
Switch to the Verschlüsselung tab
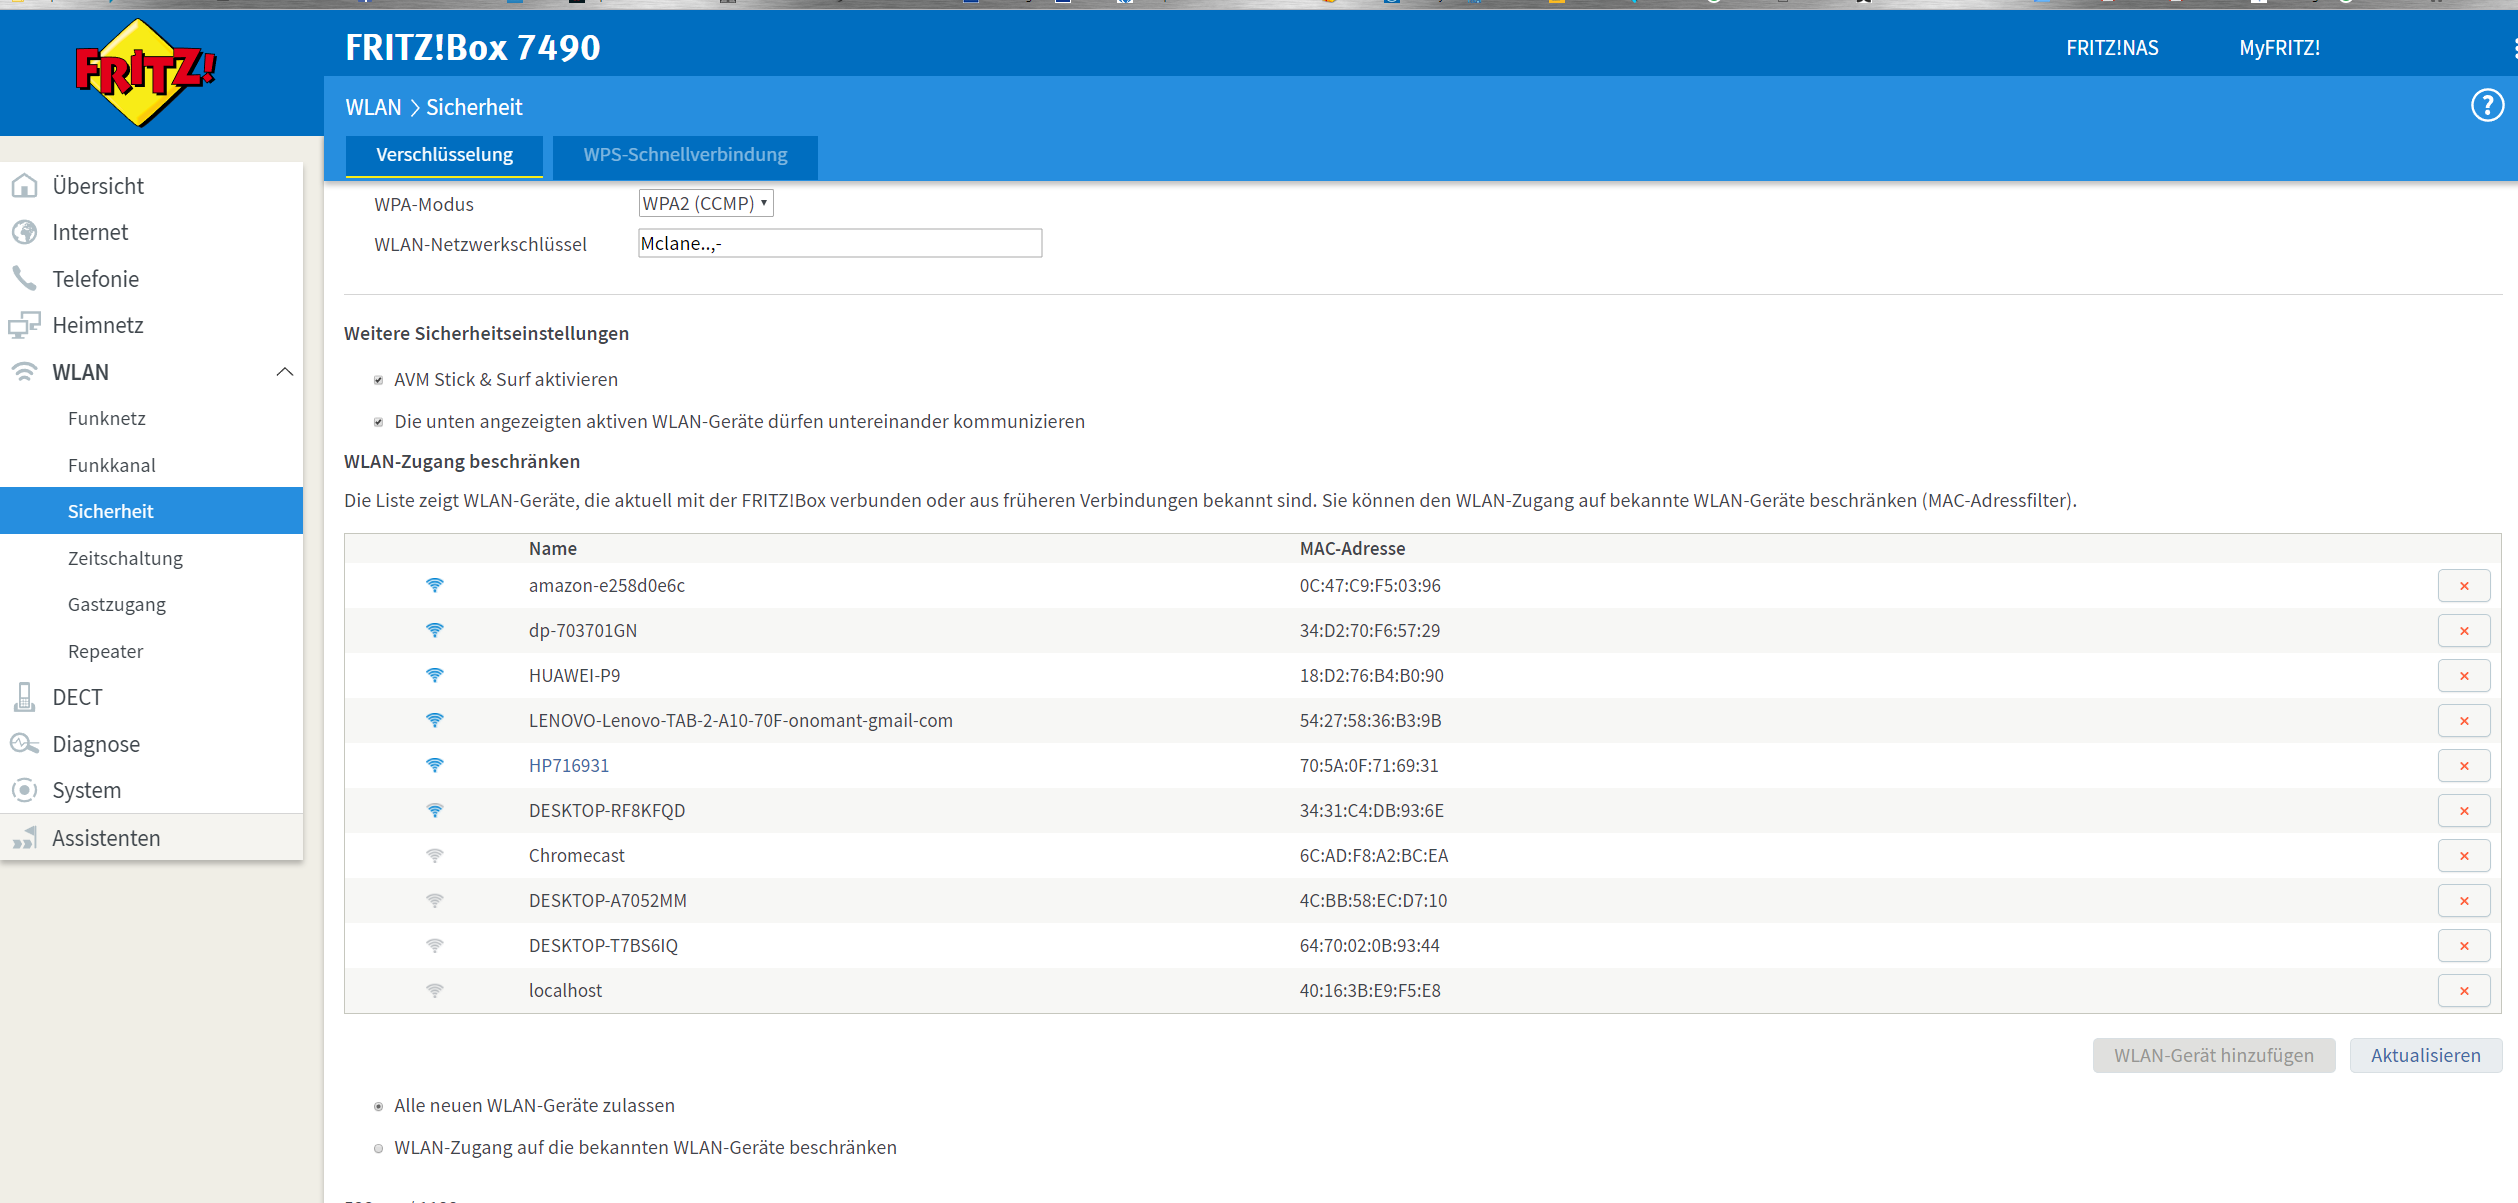coord(444,156)
